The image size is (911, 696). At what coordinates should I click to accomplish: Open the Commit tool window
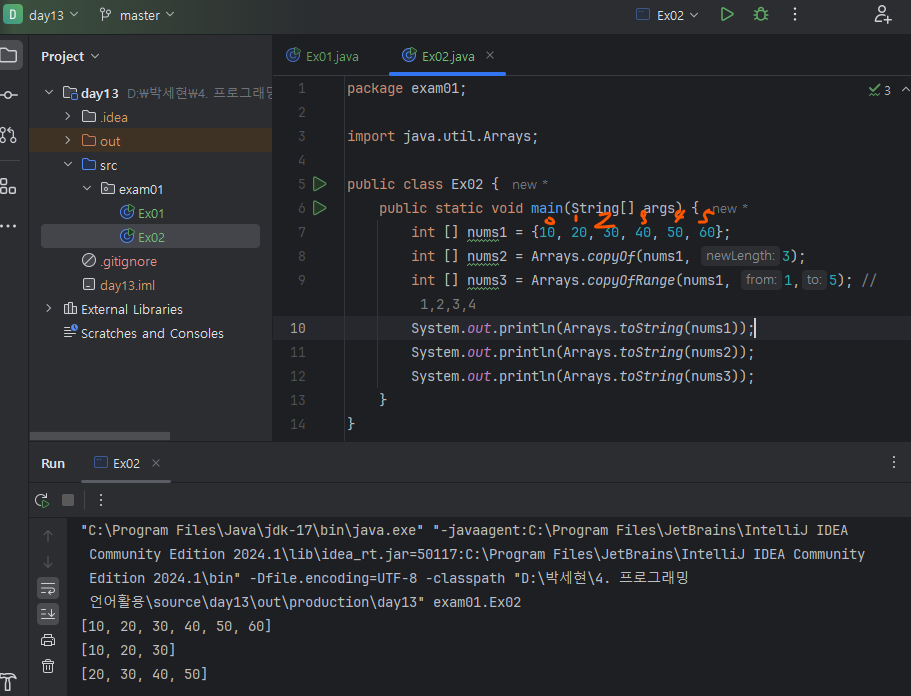[x=9, y=95]
